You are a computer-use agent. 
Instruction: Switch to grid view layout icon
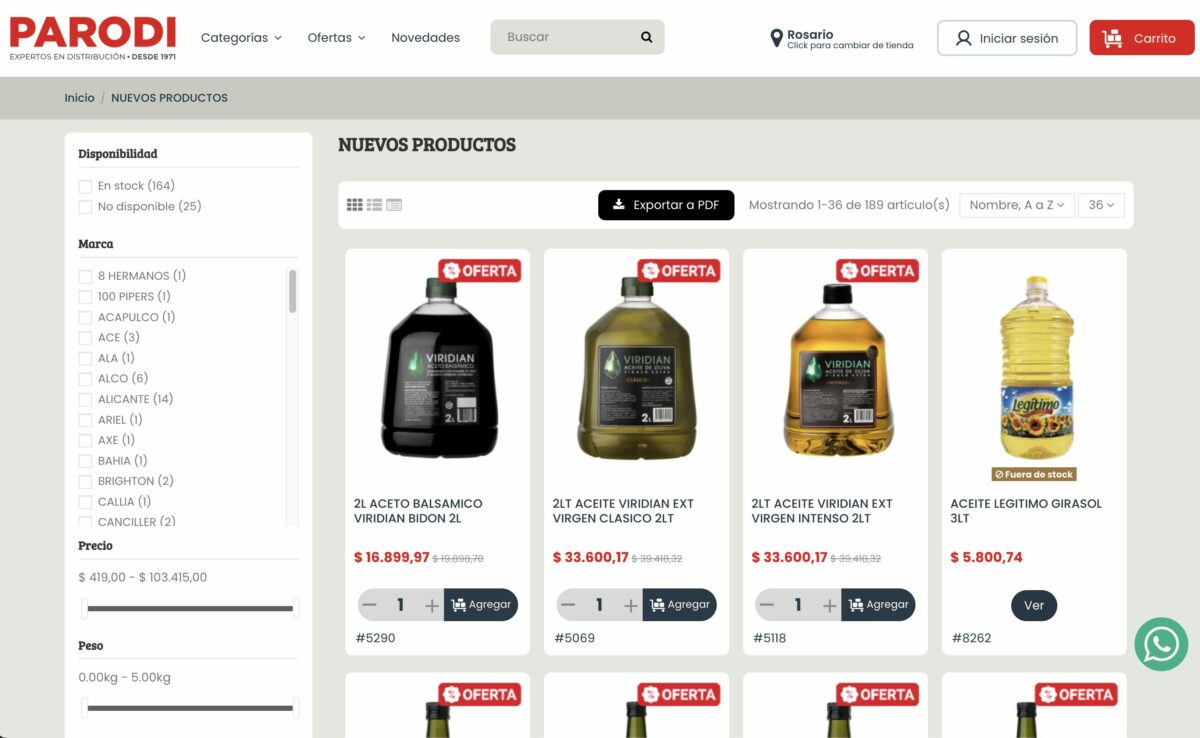point(355,205)
